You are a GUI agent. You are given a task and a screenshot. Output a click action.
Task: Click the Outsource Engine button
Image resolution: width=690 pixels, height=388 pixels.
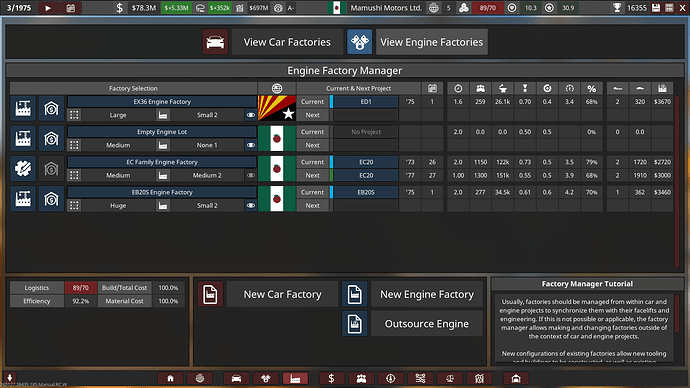(x=427, y=324)
